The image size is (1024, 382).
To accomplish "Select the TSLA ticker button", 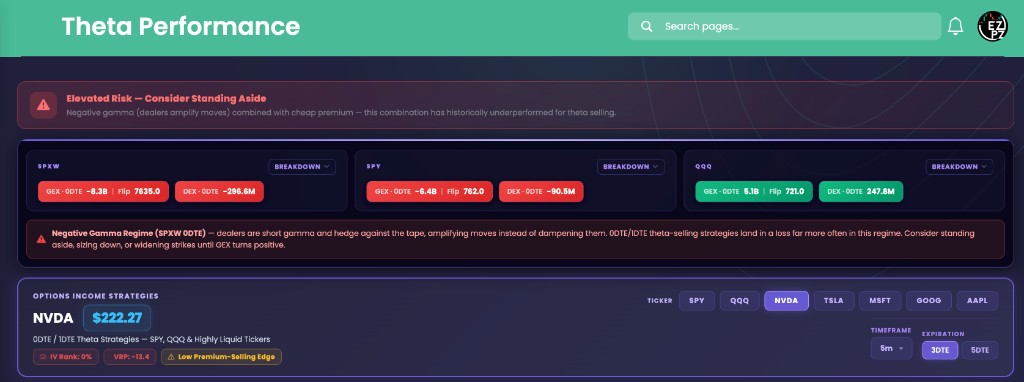I will pos(833,301).
